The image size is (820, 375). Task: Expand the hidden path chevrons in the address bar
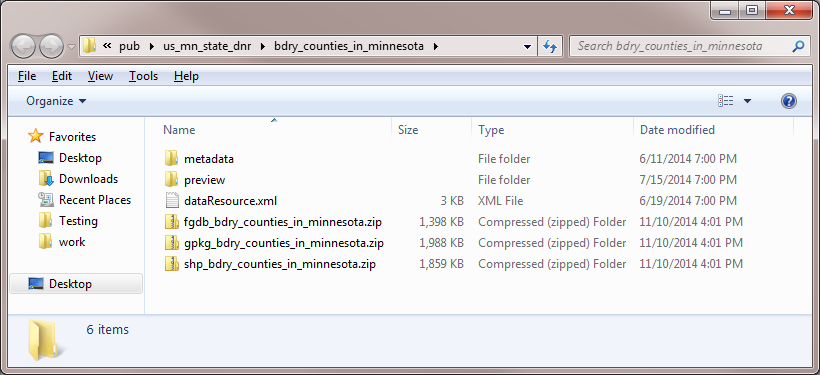pos(107,46)
